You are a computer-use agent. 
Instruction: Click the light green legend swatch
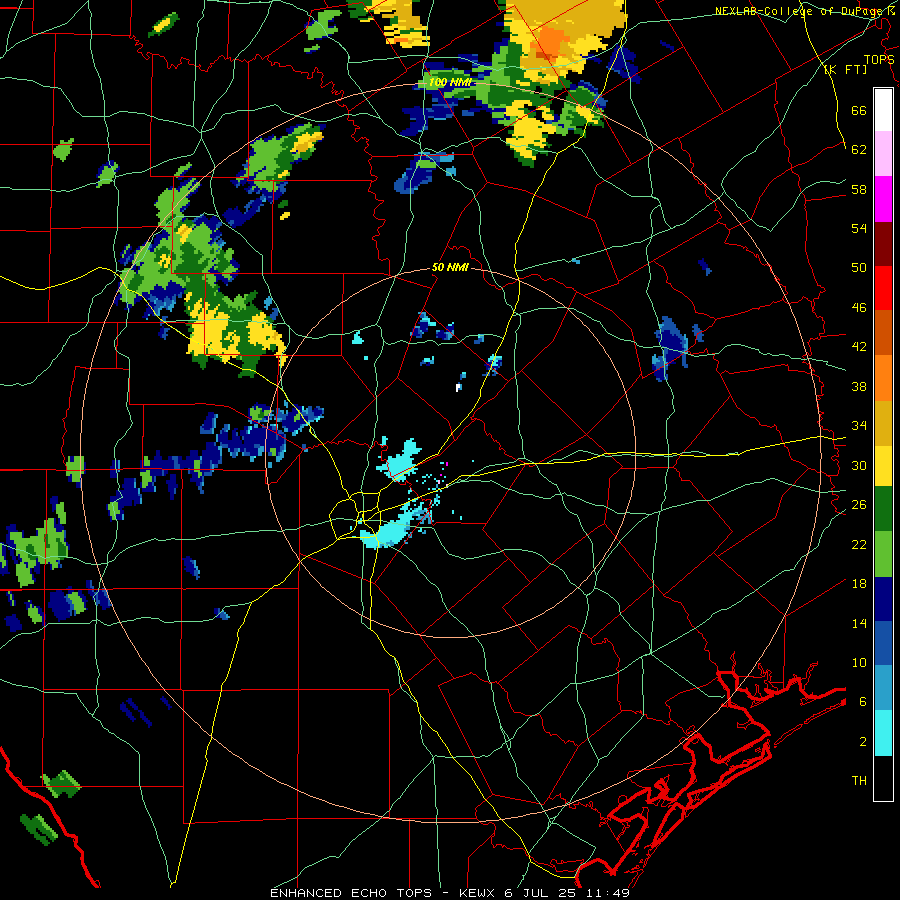tap(883, 554)
